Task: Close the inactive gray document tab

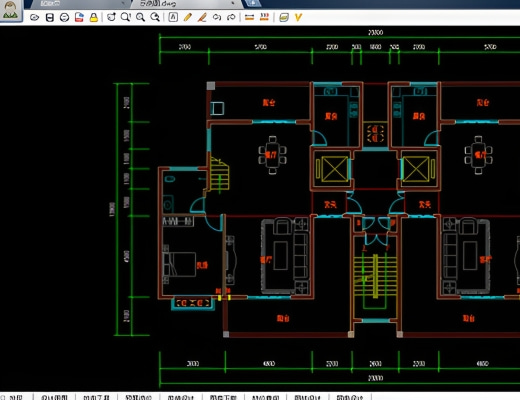Action: tap(124, 4)
